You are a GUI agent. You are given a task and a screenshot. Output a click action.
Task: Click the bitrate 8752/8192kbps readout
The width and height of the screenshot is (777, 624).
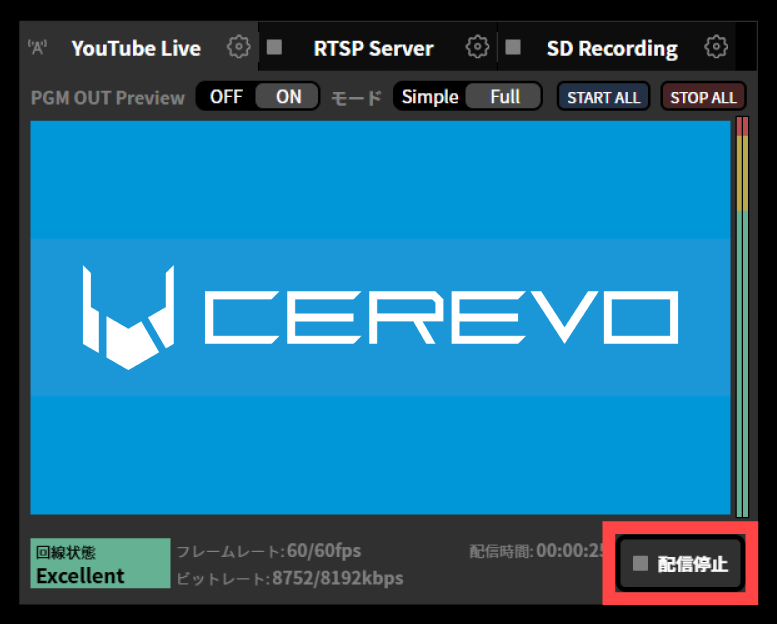(338, 578)
